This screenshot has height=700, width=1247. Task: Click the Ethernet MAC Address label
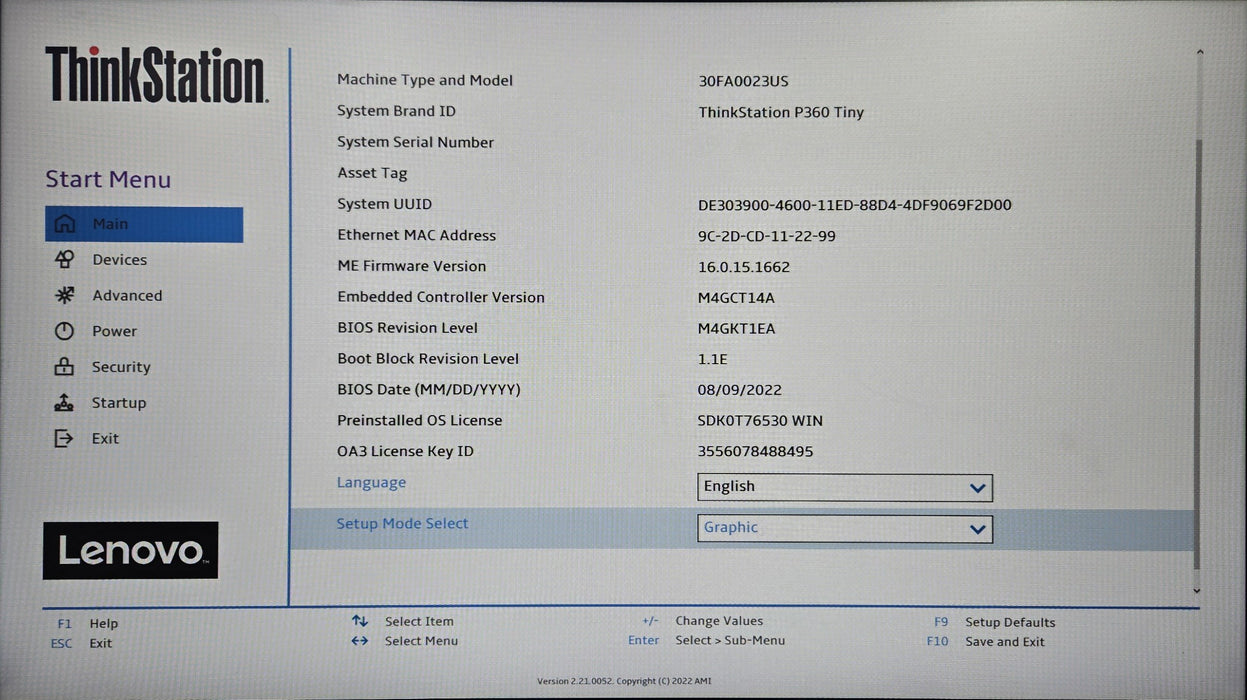click(x=417, y=235)
